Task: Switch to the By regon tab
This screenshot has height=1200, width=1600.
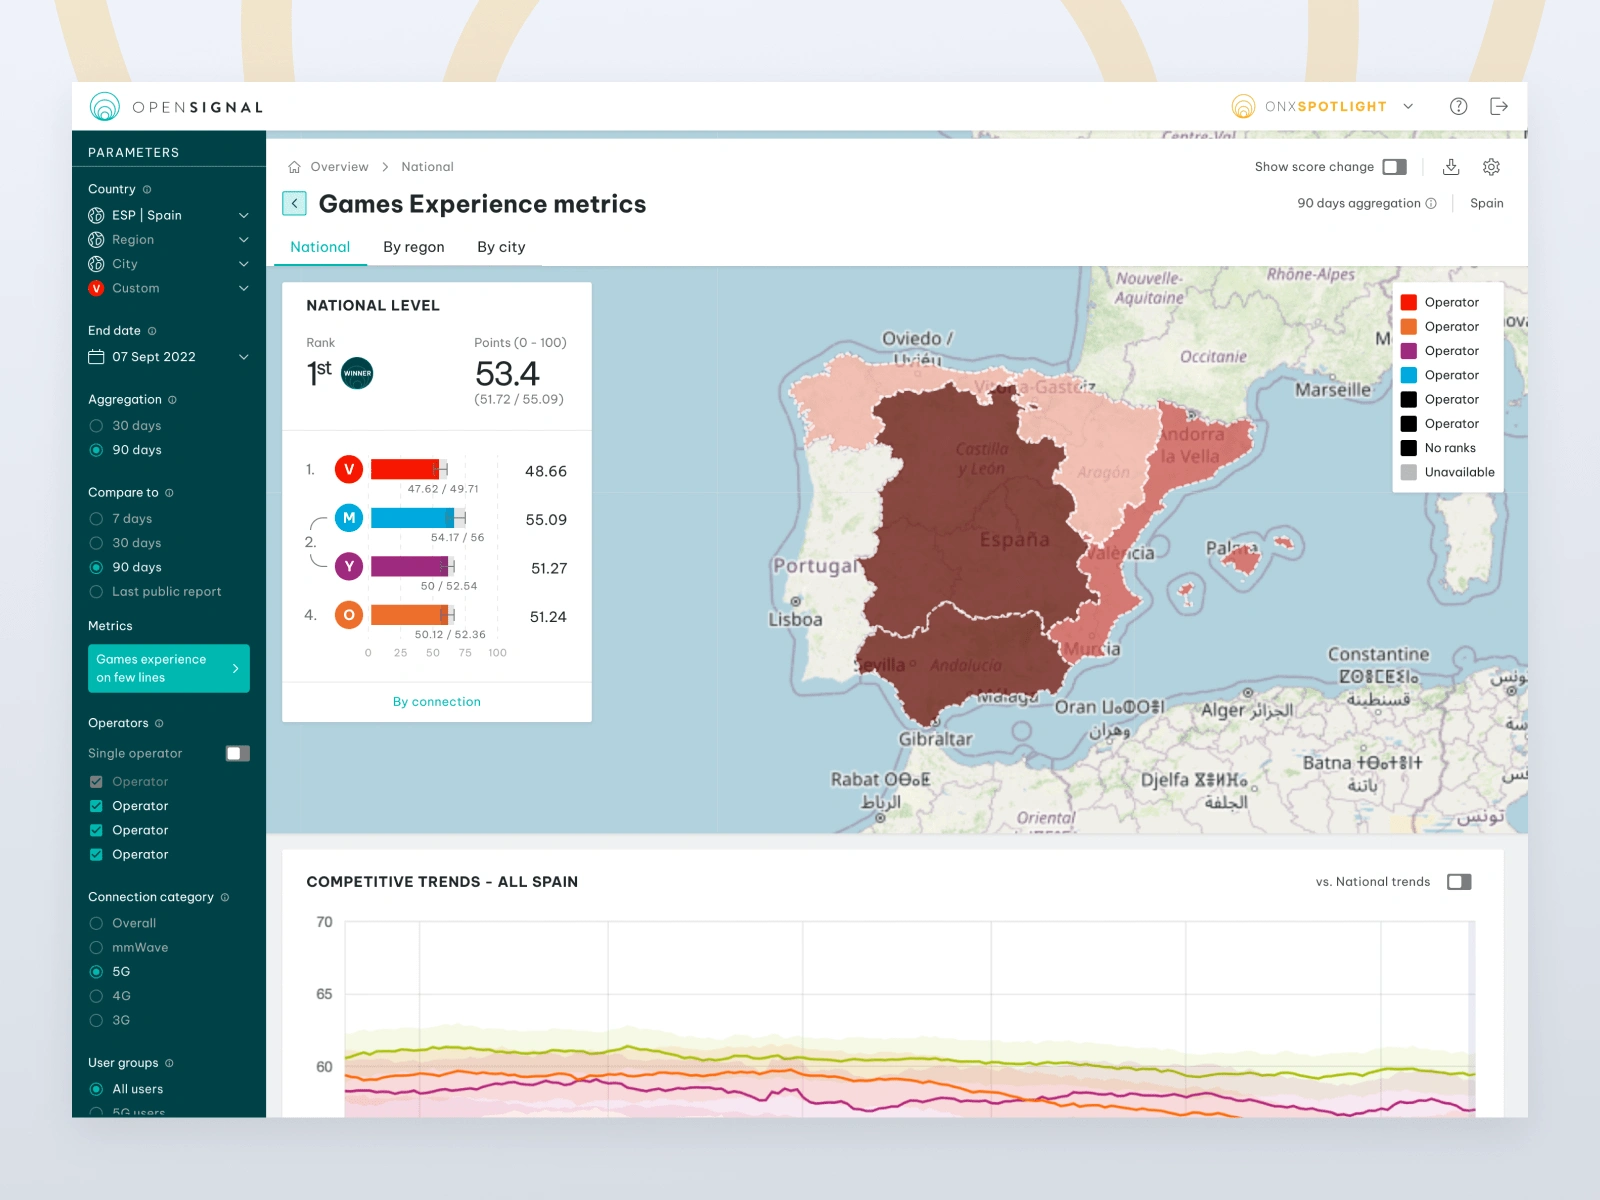Action: pos(413,247)
